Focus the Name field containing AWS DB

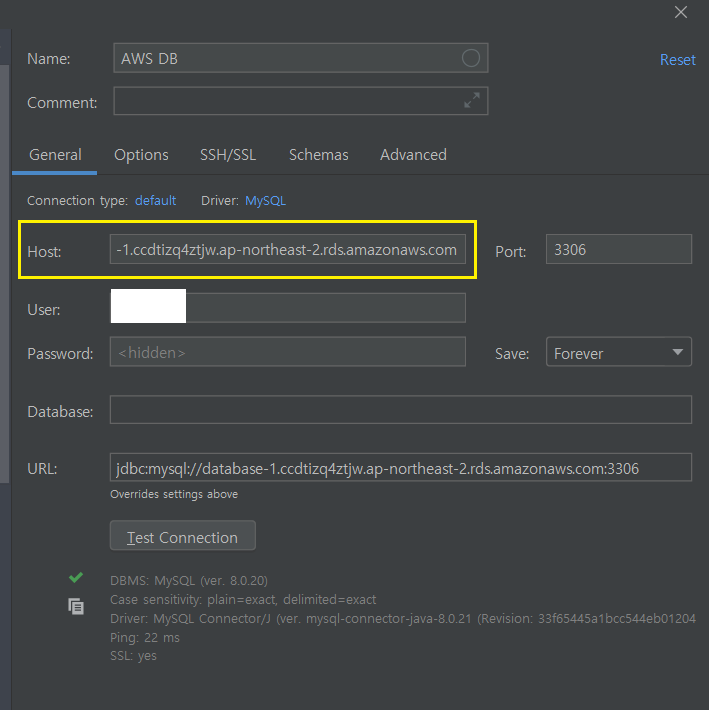click(301, 58)
